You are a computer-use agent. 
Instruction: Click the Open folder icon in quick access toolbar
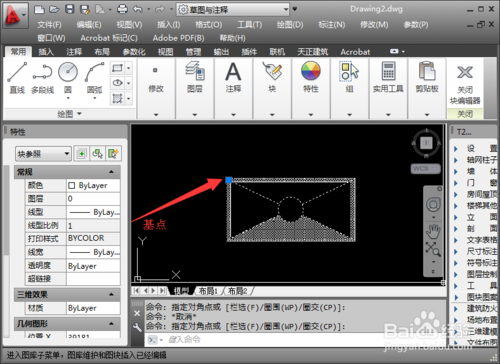tap(55, 9)
